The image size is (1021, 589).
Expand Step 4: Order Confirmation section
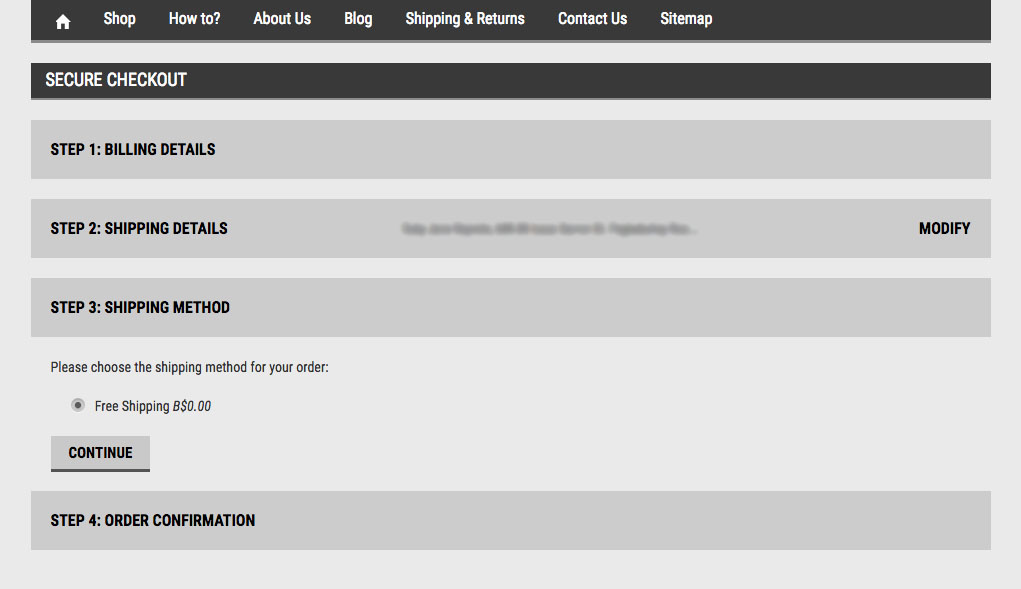[153, 521]
